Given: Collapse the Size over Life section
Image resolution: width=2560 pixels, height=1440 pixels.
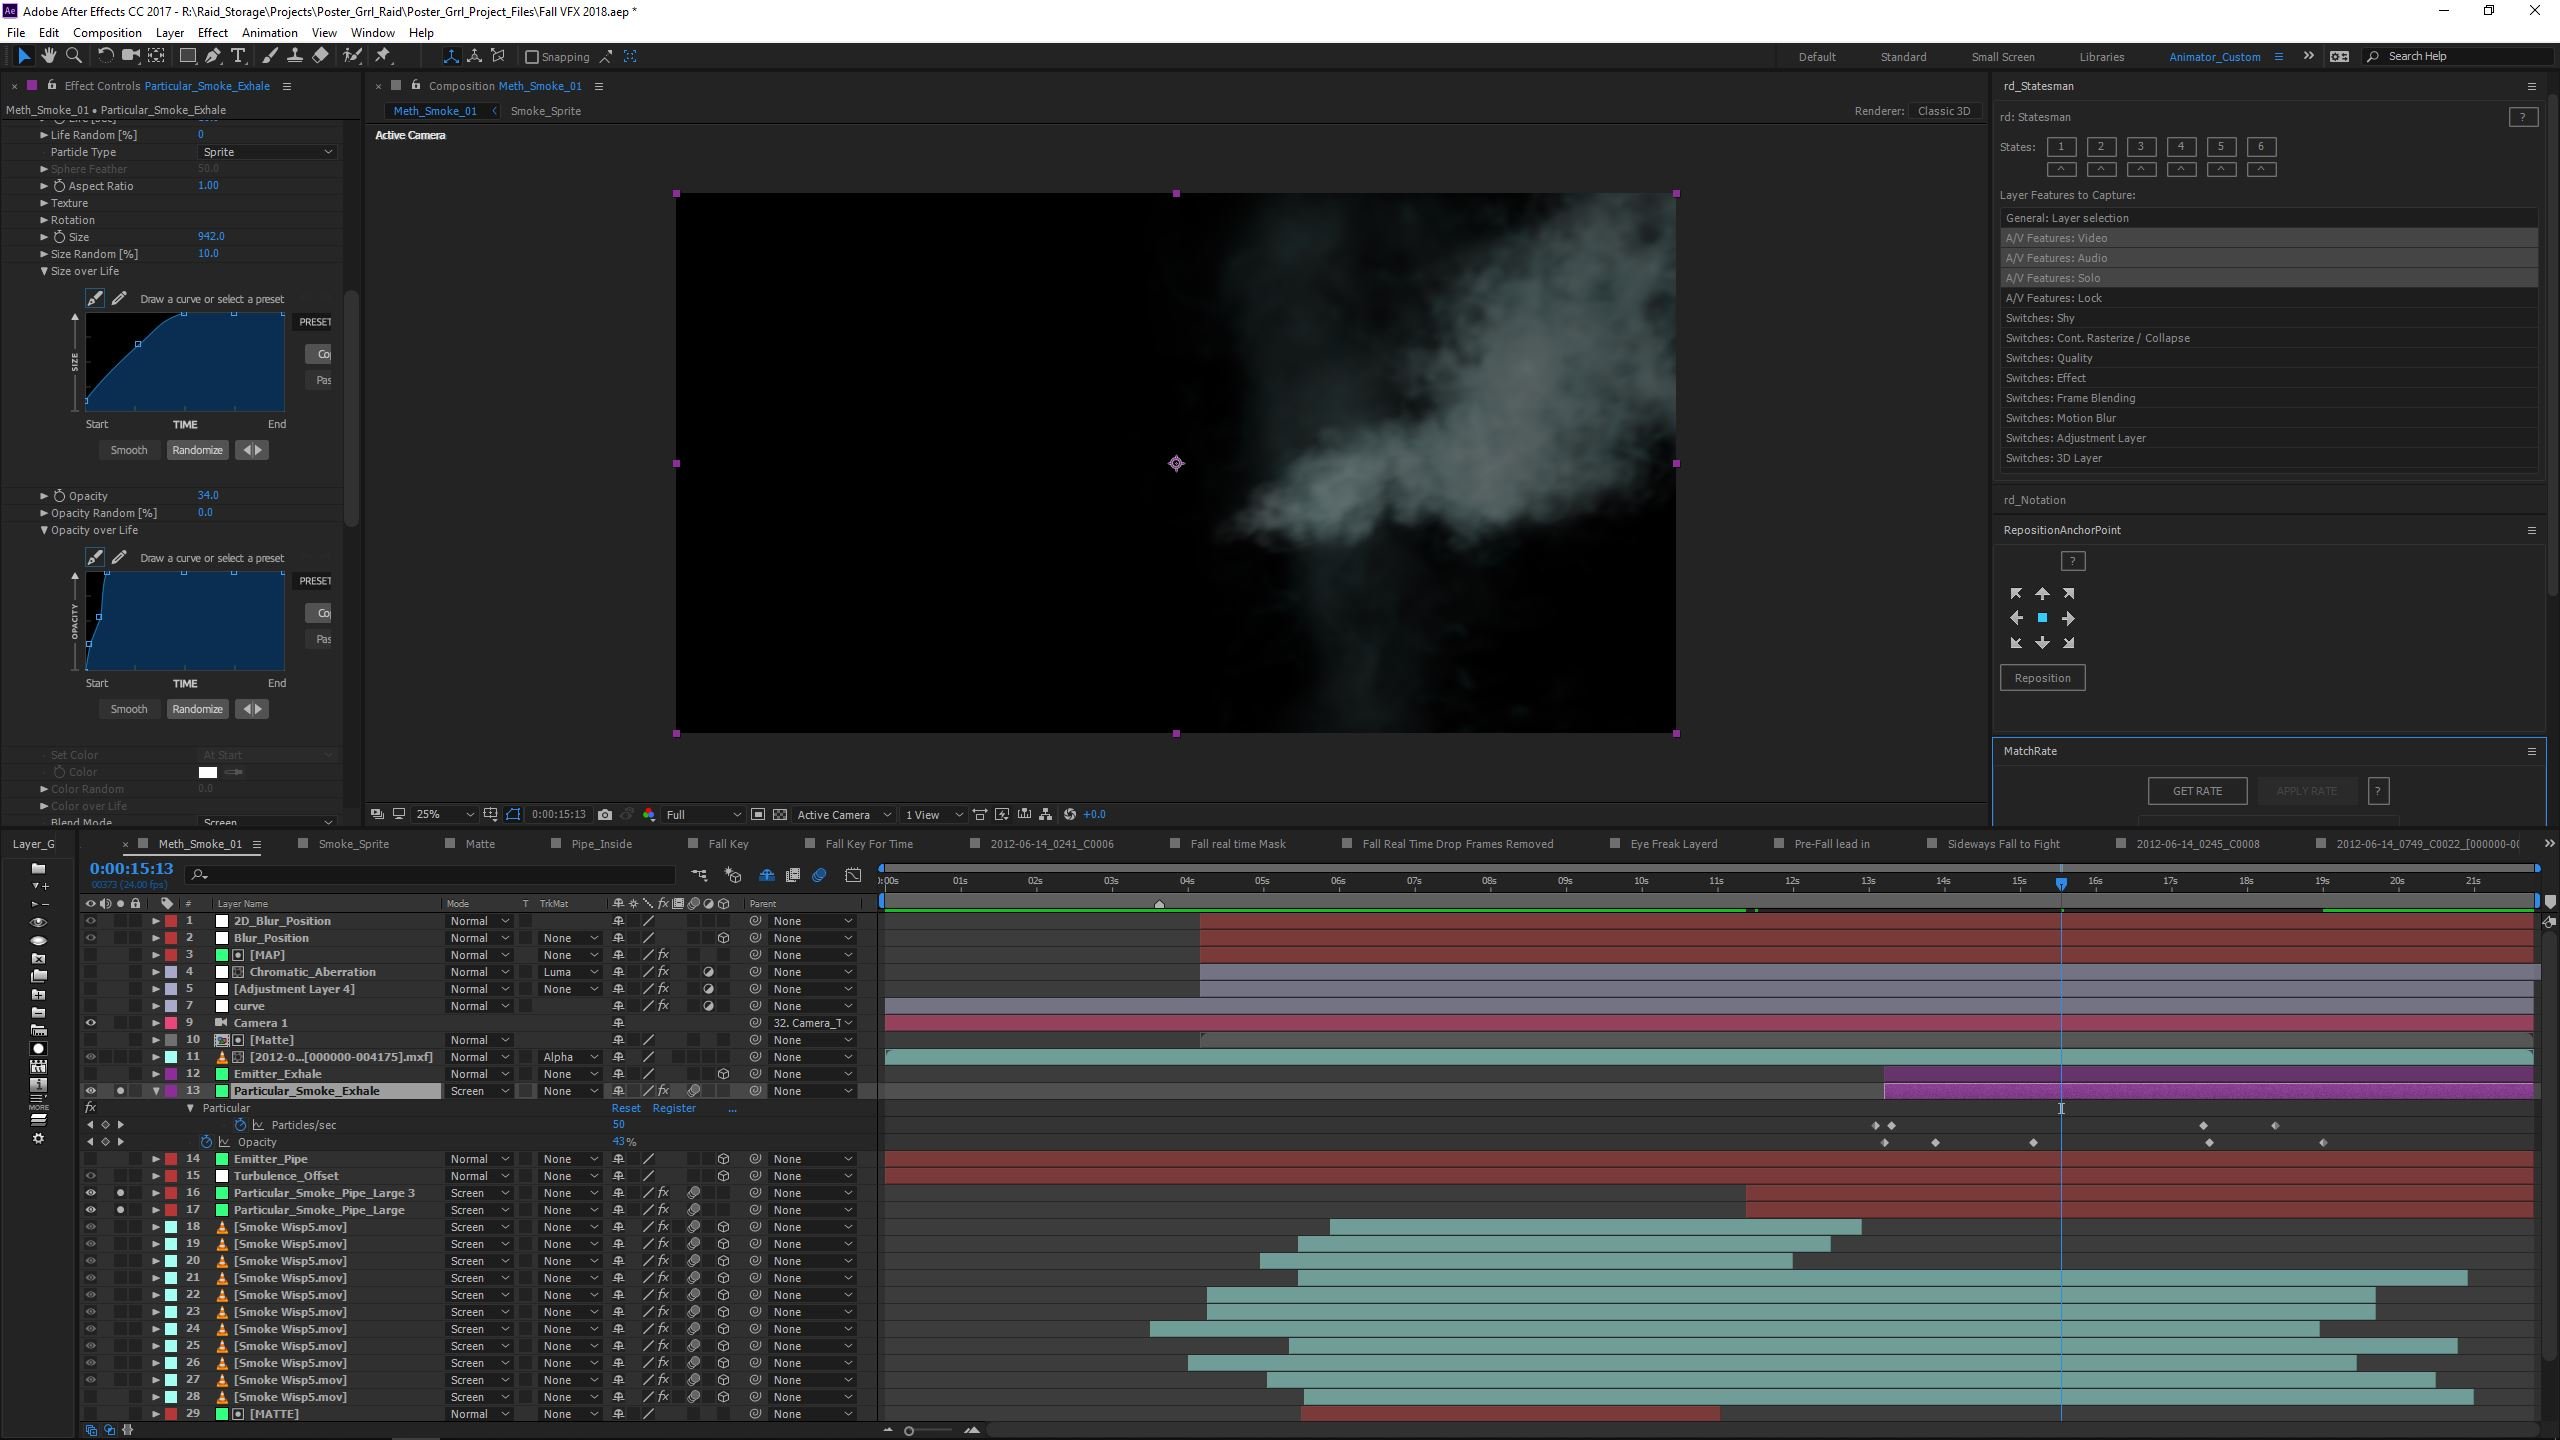Looking at the screenshot, I should pyautogui.click(x=44, y=271).
